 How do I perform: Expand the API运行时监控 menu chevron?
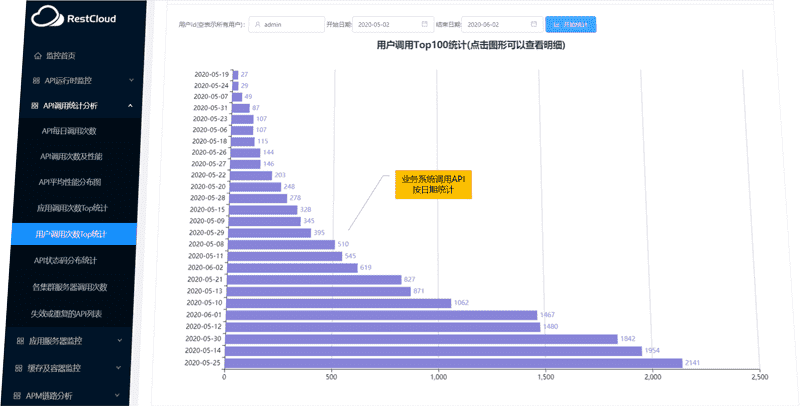click(131, 80)
